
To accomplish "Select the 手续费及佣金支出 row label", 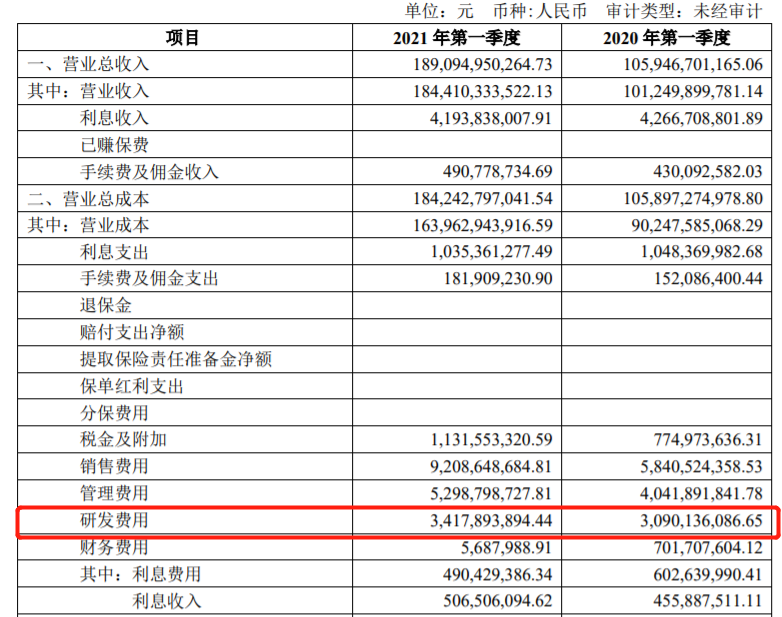I will 149,278.
